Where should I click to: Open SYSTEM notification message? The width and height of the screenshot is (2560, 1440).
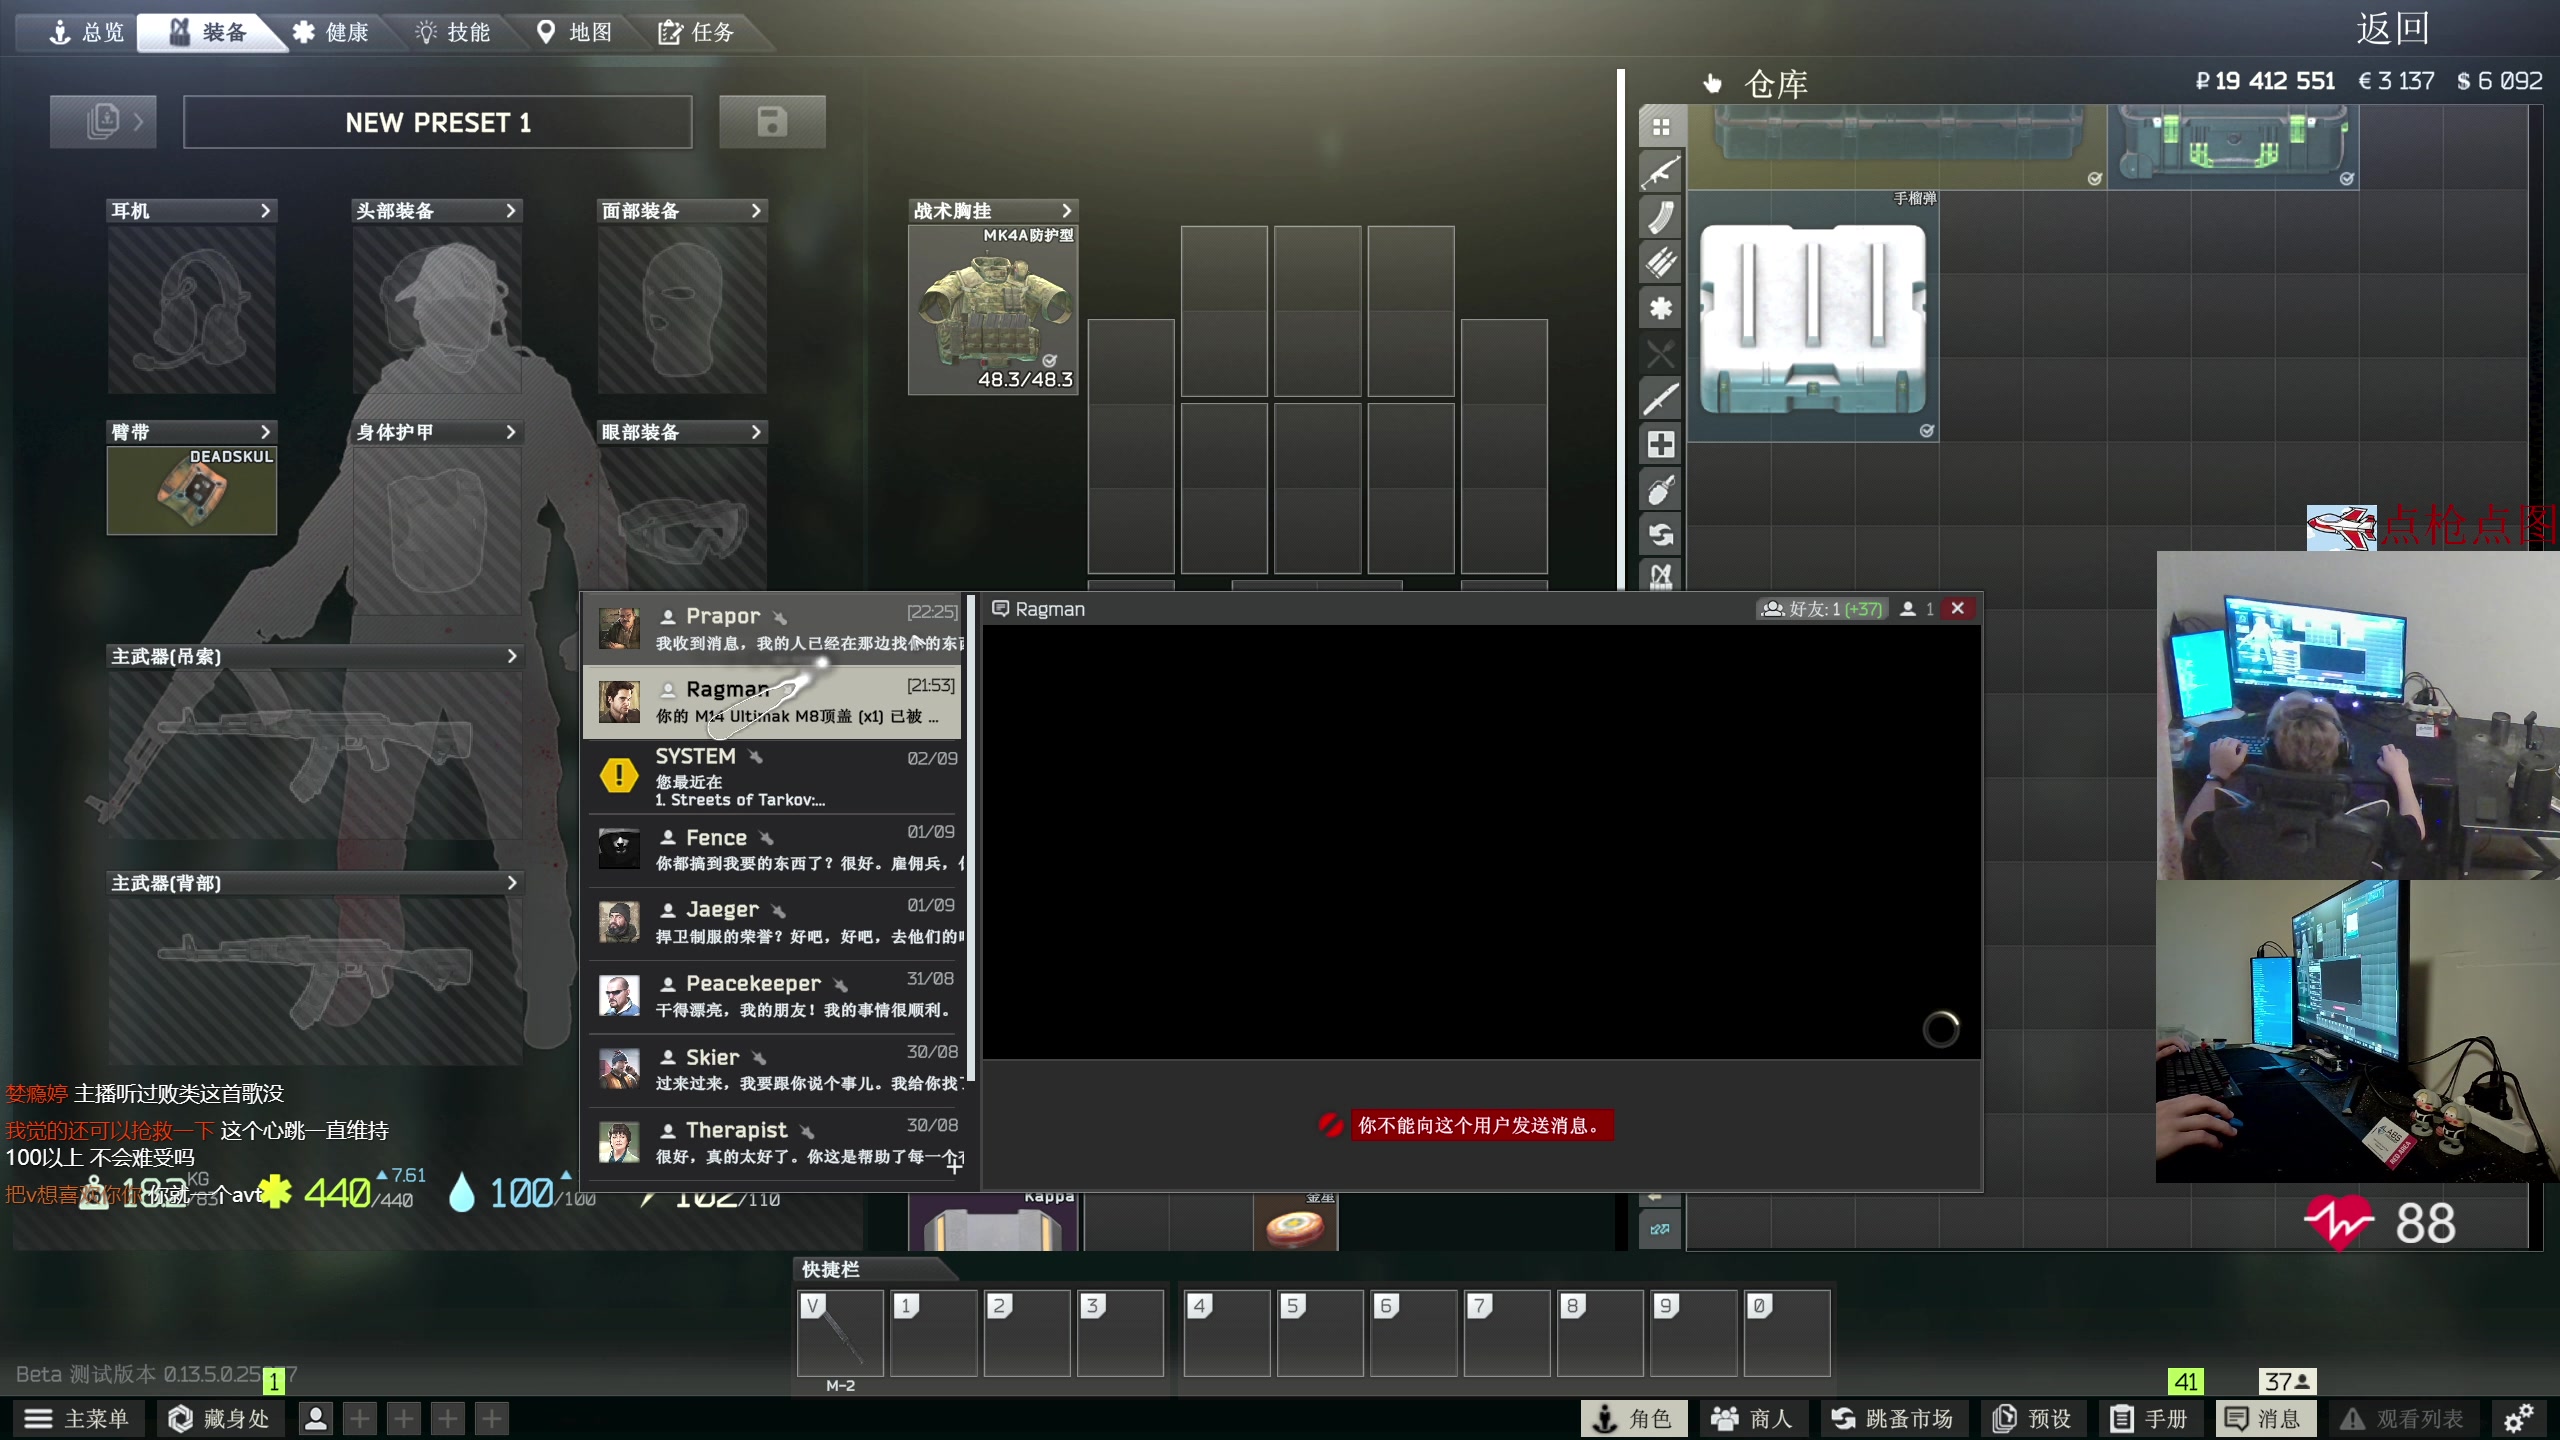[773, 776]
